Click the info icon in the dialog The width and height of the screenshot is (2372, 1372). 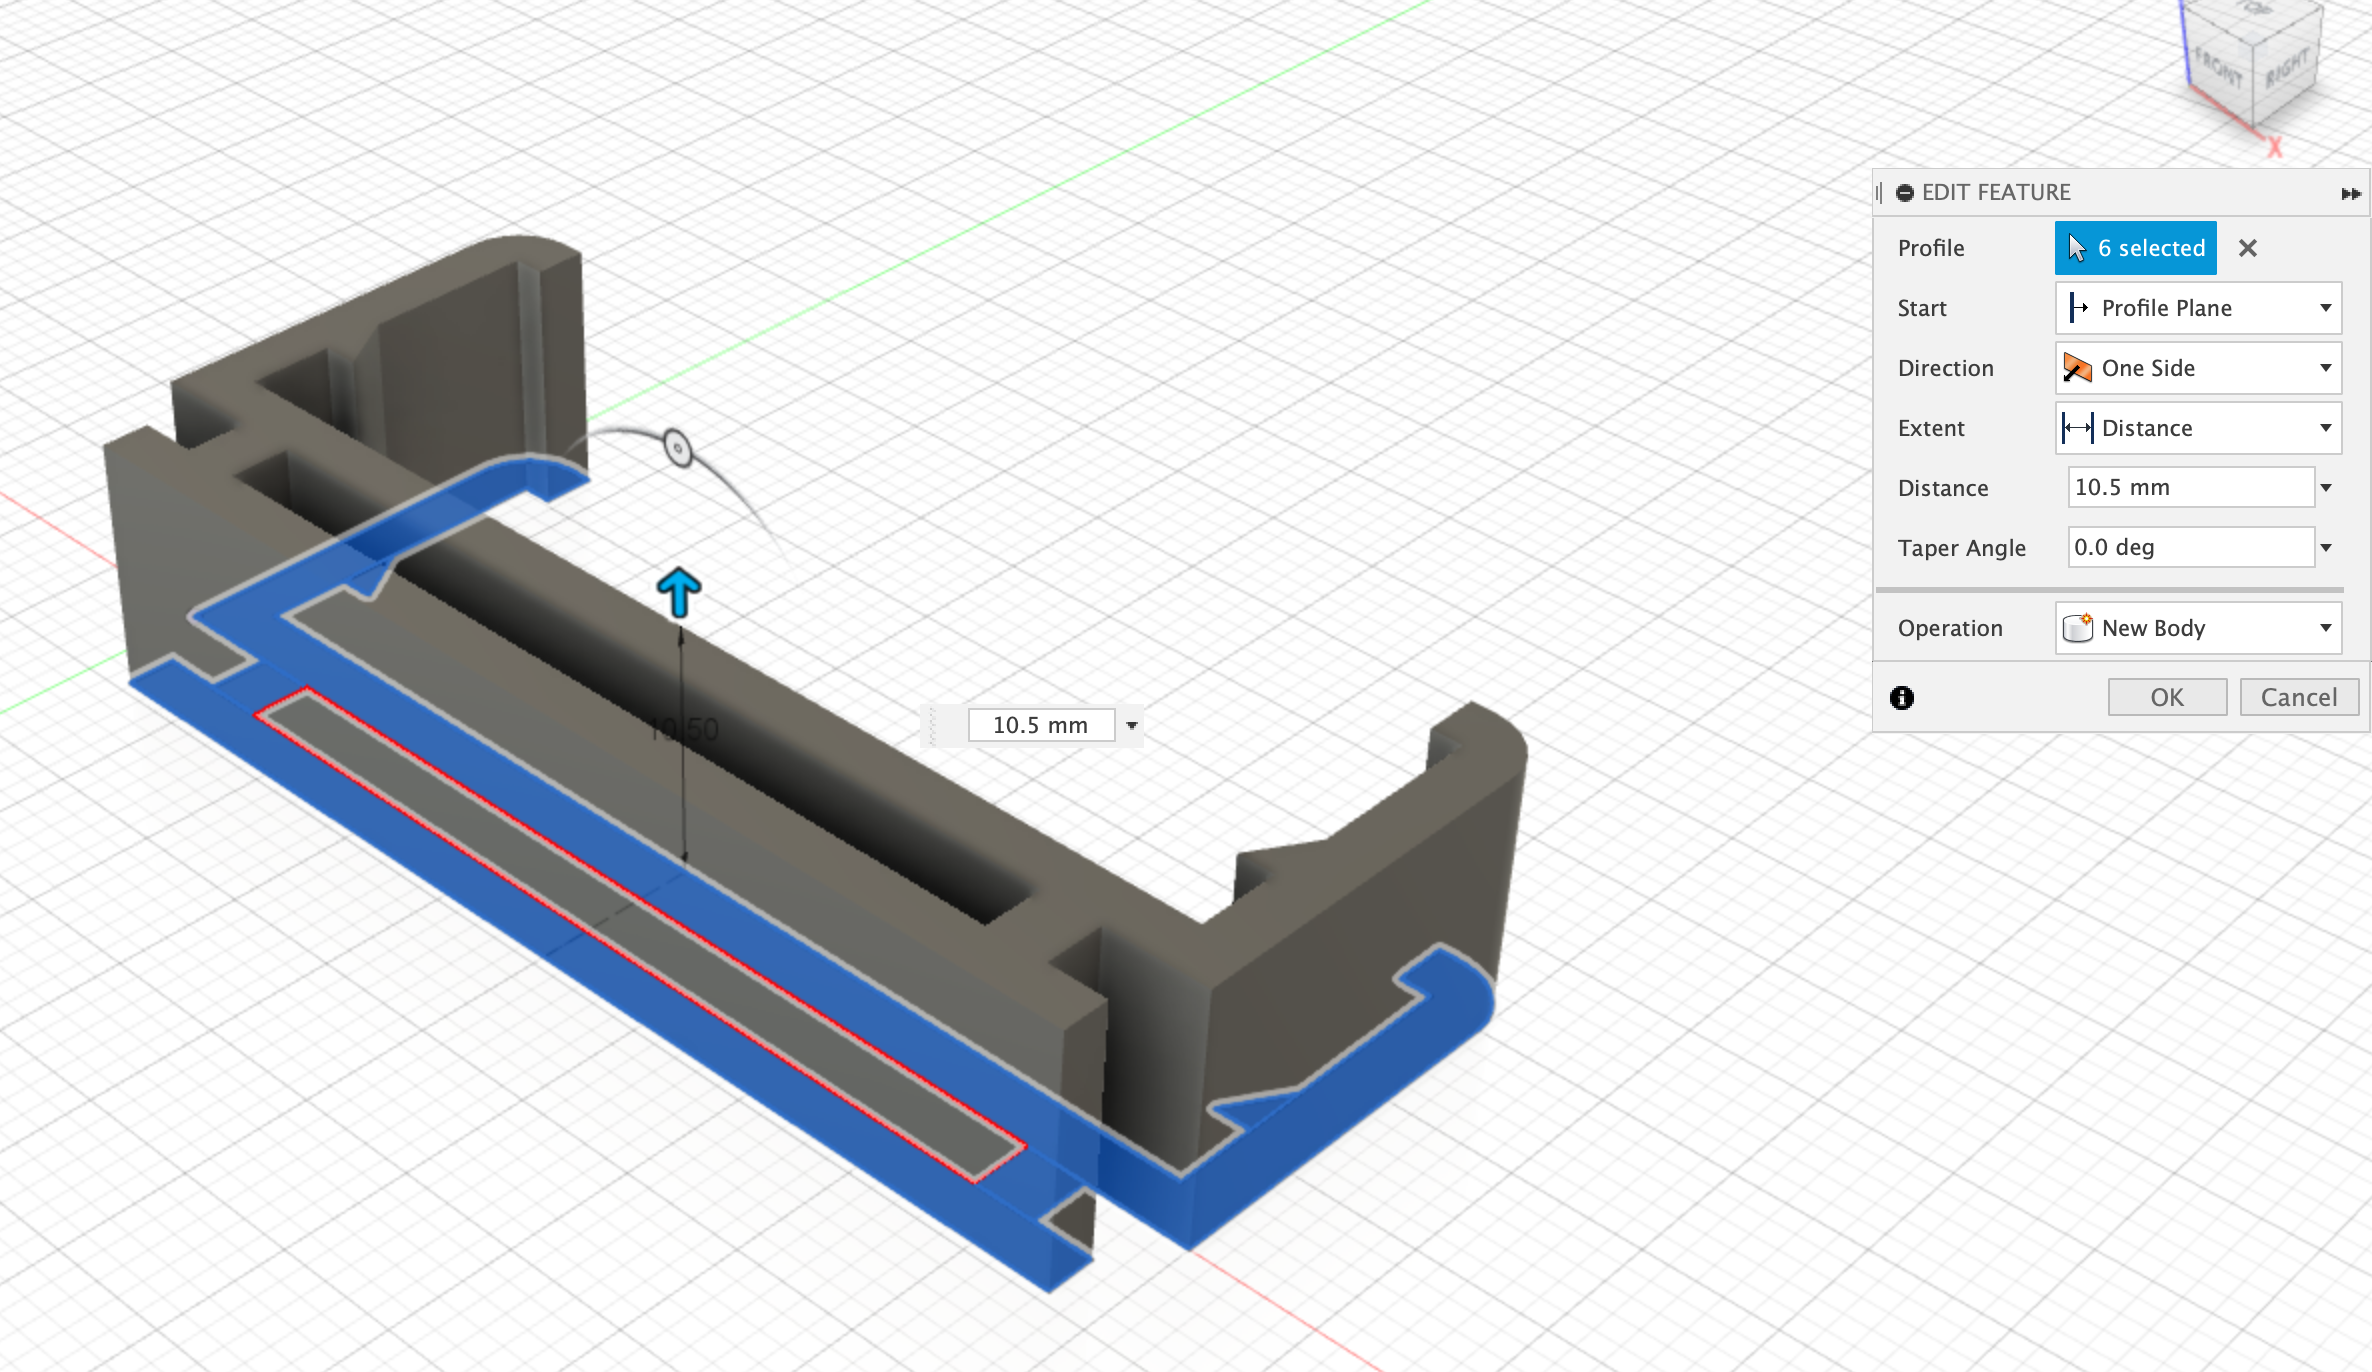(x=1902, y=698)
